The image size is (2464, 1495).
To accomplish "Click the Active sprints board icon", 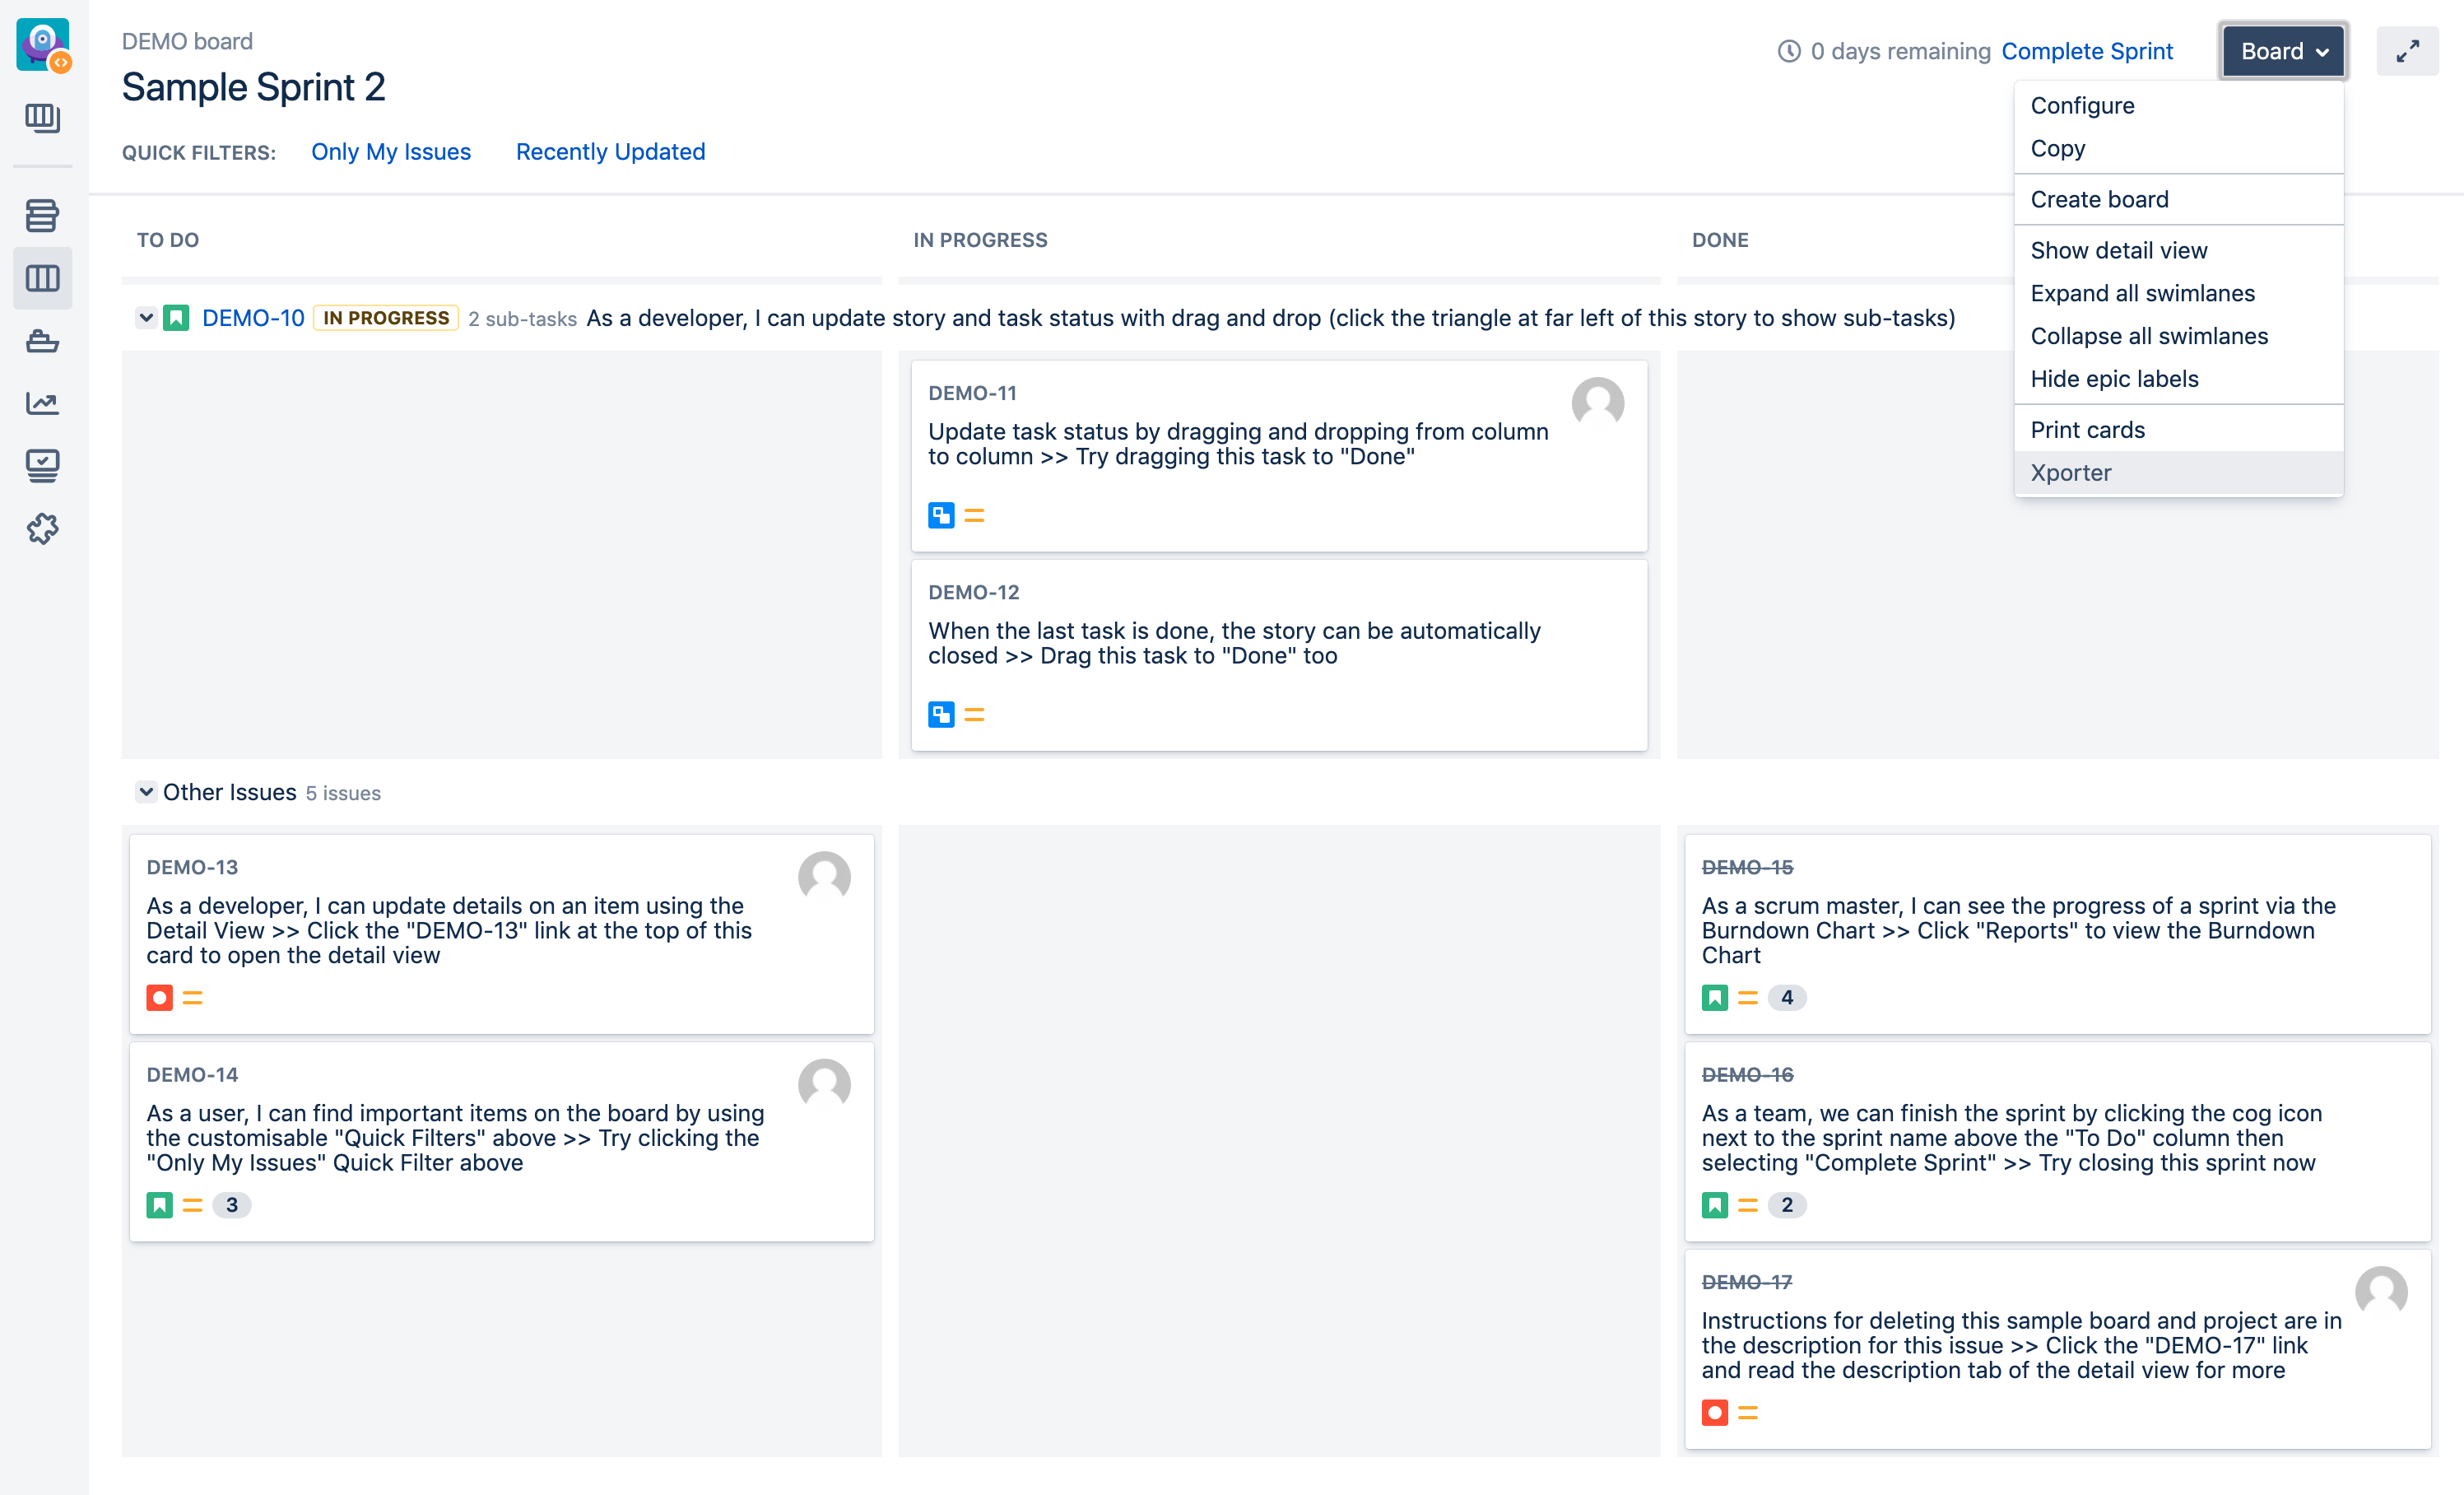I will 42,278.
